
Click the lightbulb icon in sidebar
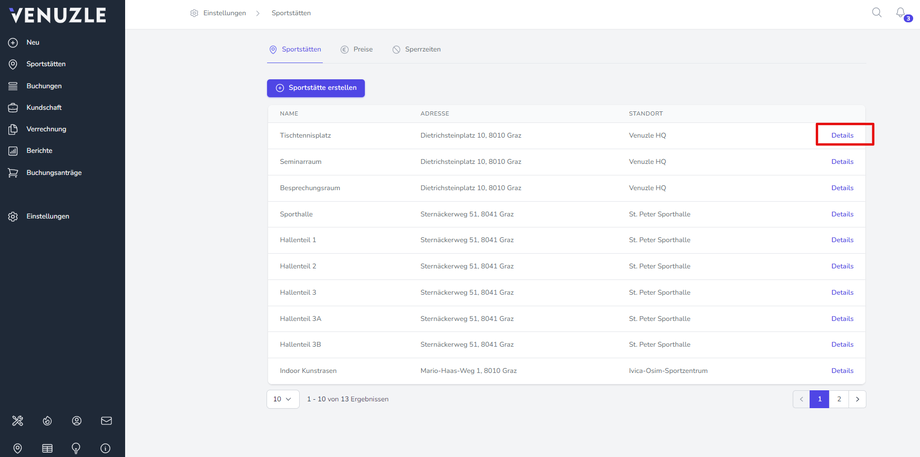click(x=76, y=448)
